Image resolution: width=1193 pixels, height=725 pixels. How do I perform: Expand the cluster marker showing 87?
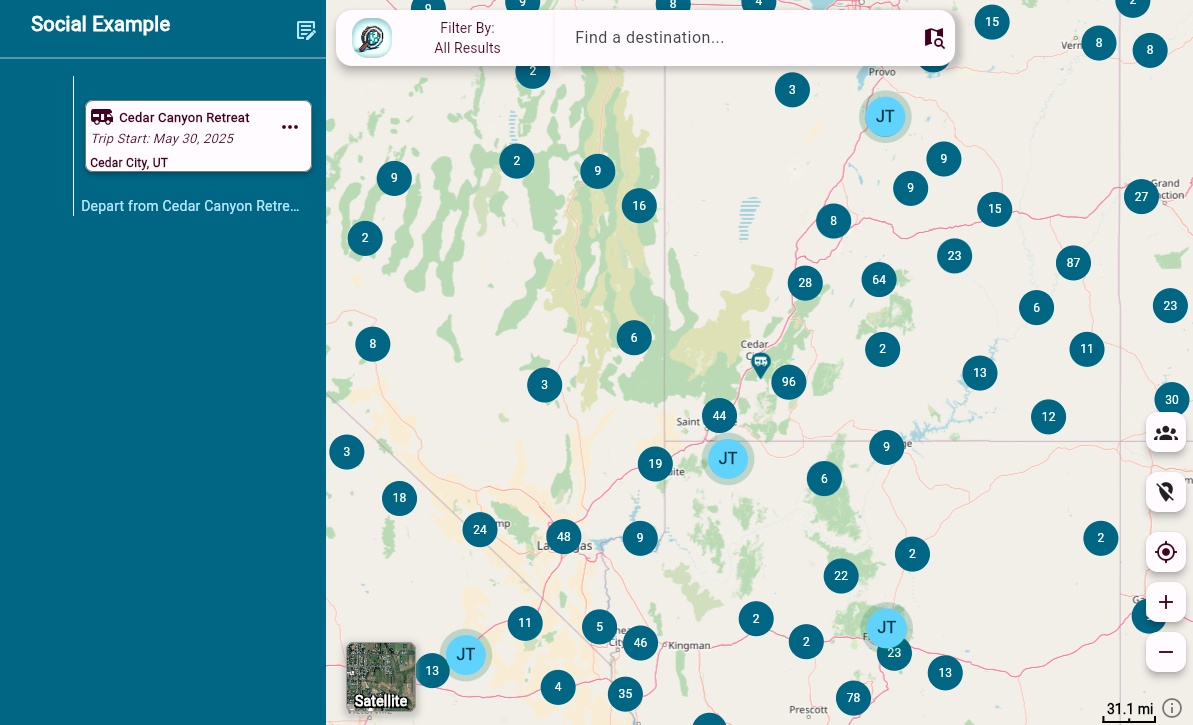coord(1073,263)
